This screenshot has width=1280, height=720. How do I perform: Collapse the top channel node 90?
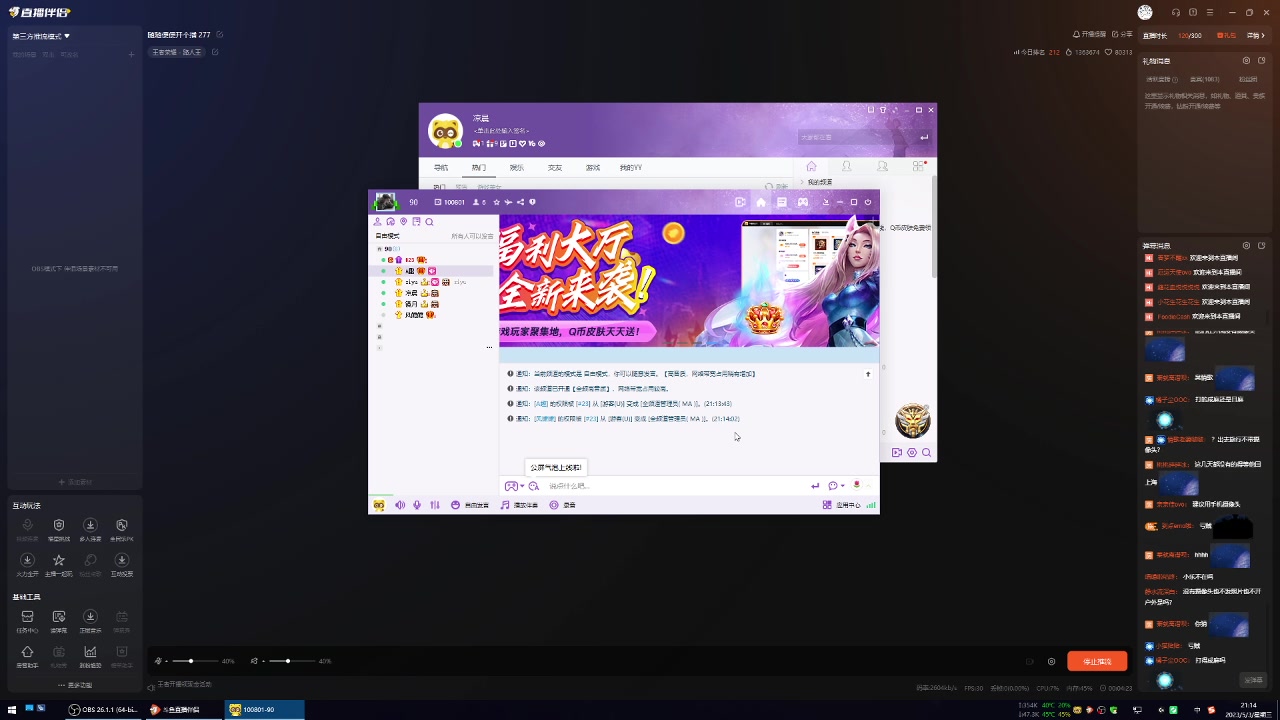coord(379,248)
